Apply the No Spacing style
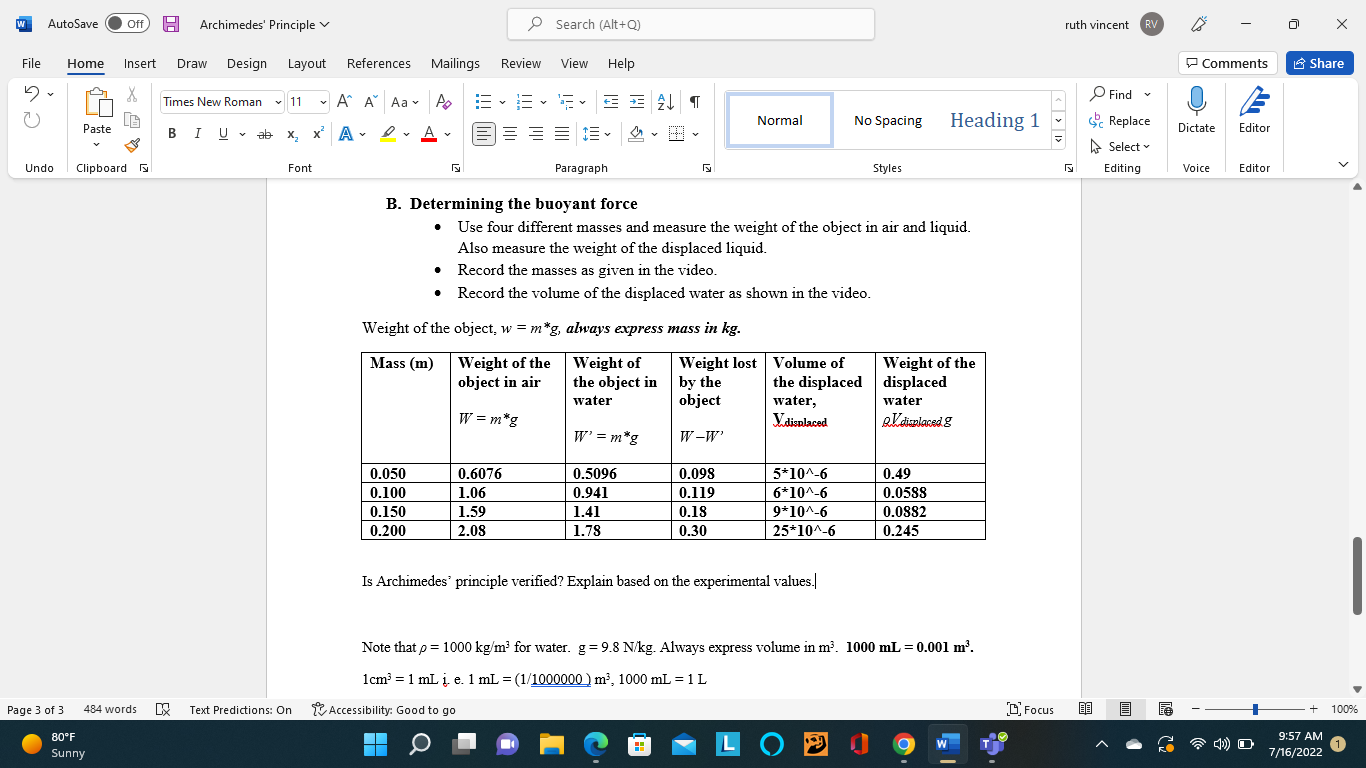The height and width of the screenshot is (768, 1366). [888, 120]
